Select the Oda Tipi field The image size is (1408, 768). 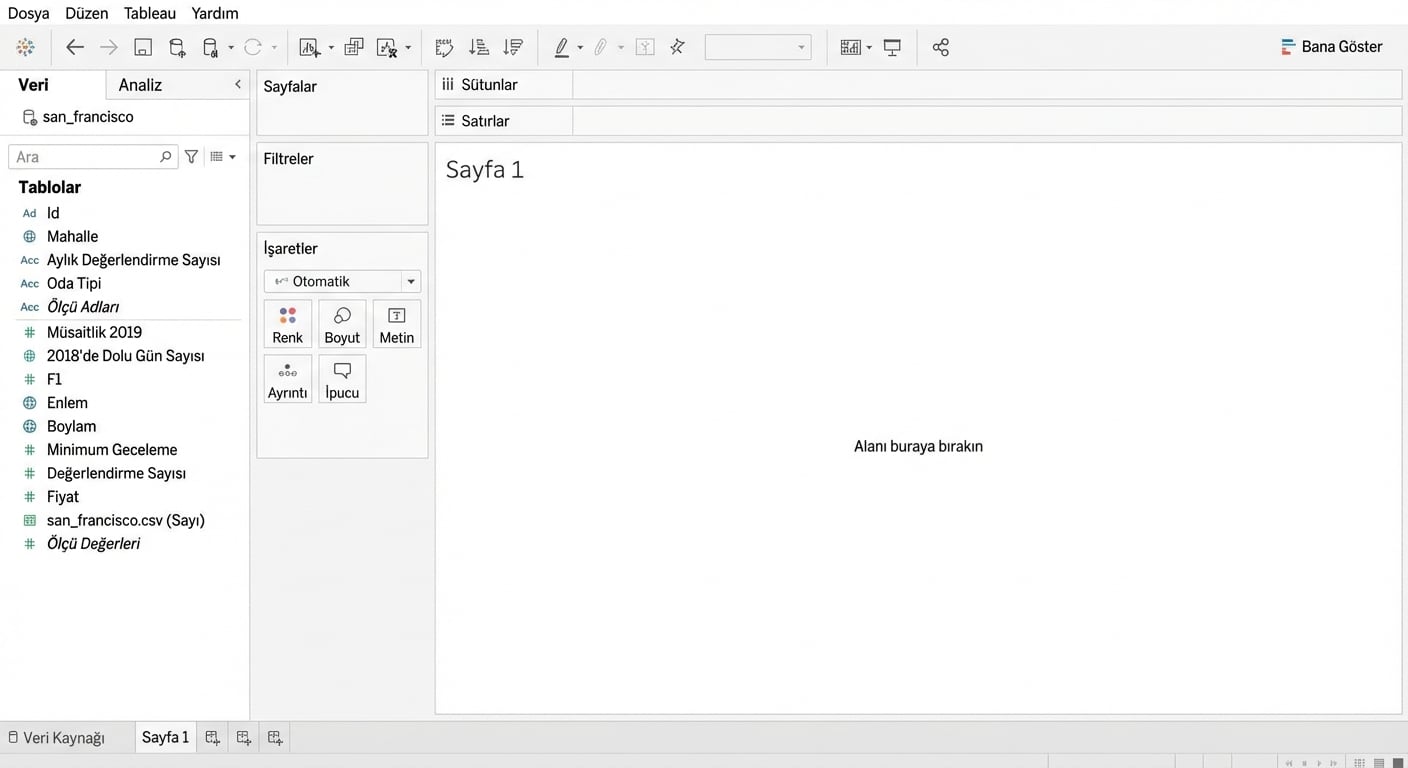(74, 283)
